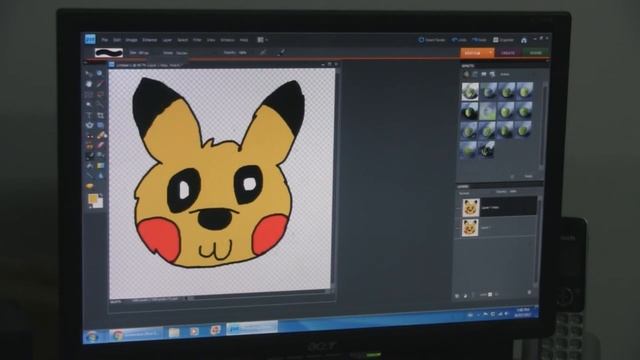Screen dimensions: 640x360
Task: Click the background color swatch
Action: click(x=99, y=204)
